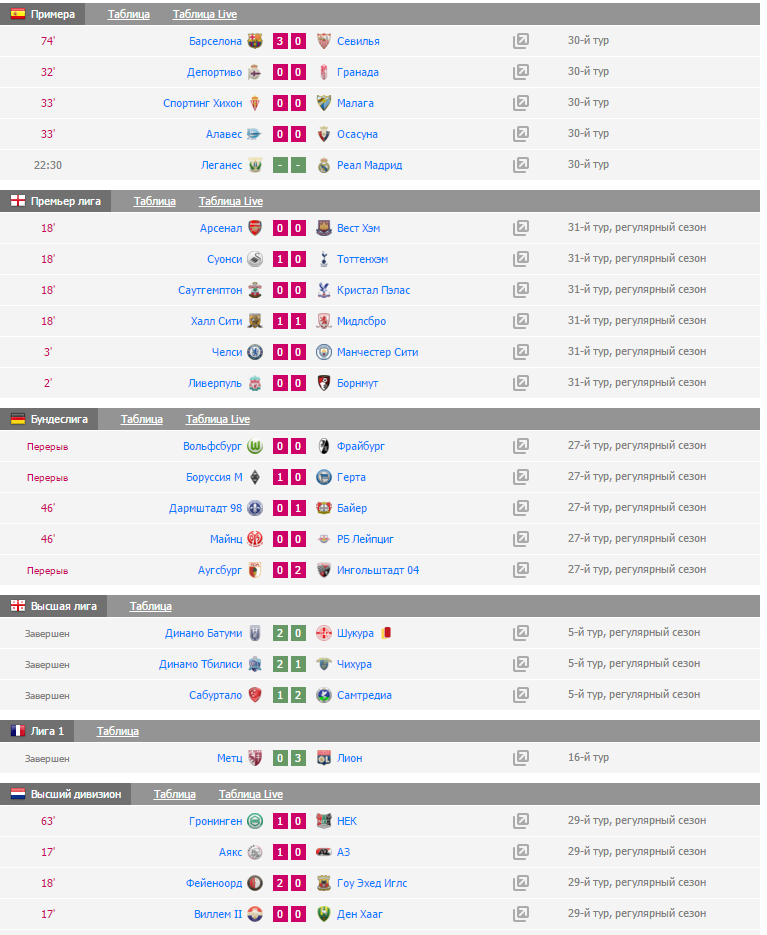
Task: Open match details icon for Metz–Lyon
Action: tap(520, 758)
